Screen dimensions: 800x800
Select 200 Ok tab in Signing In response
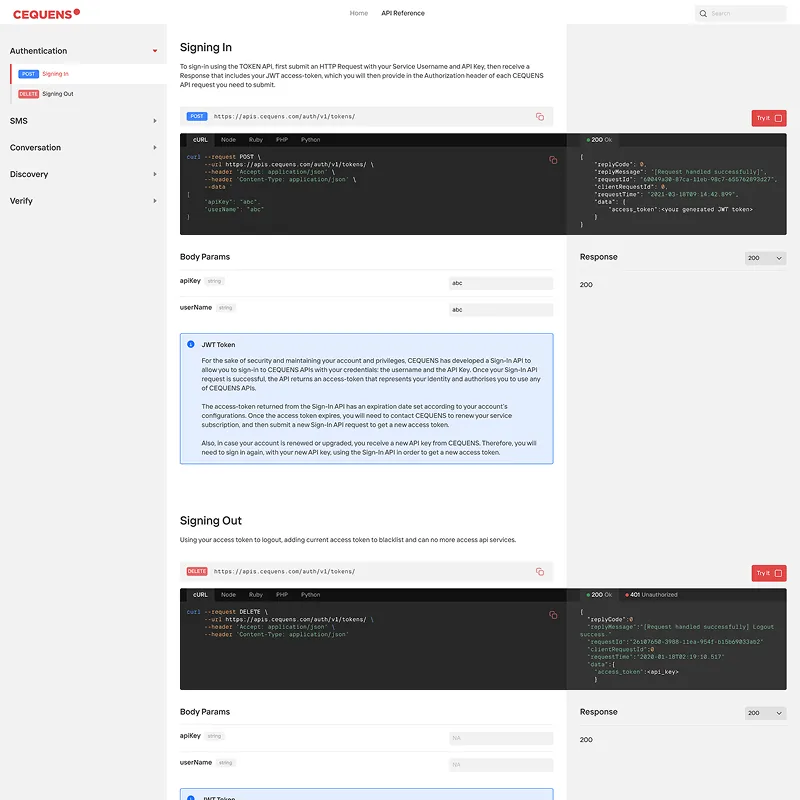click(599, 140)
